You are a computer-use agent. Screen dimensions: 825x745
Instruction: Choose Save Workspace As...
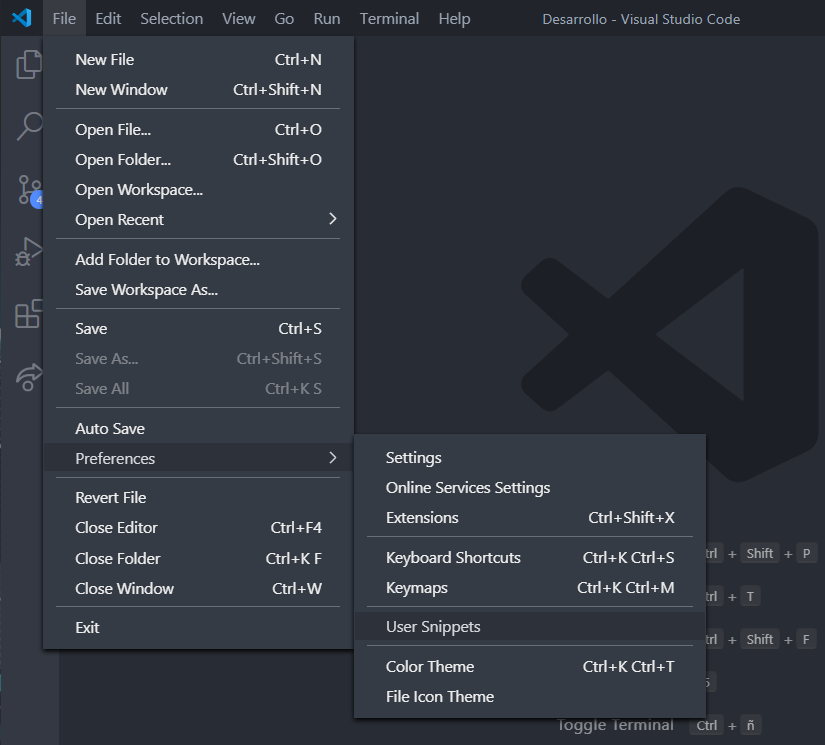pos(198,289)
